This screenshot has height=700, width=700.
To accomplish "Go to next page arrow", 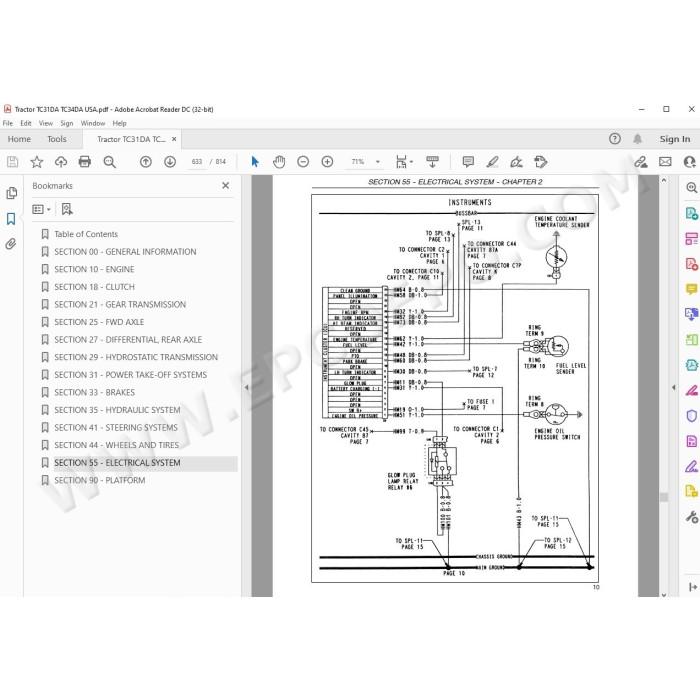I will 170,162.
